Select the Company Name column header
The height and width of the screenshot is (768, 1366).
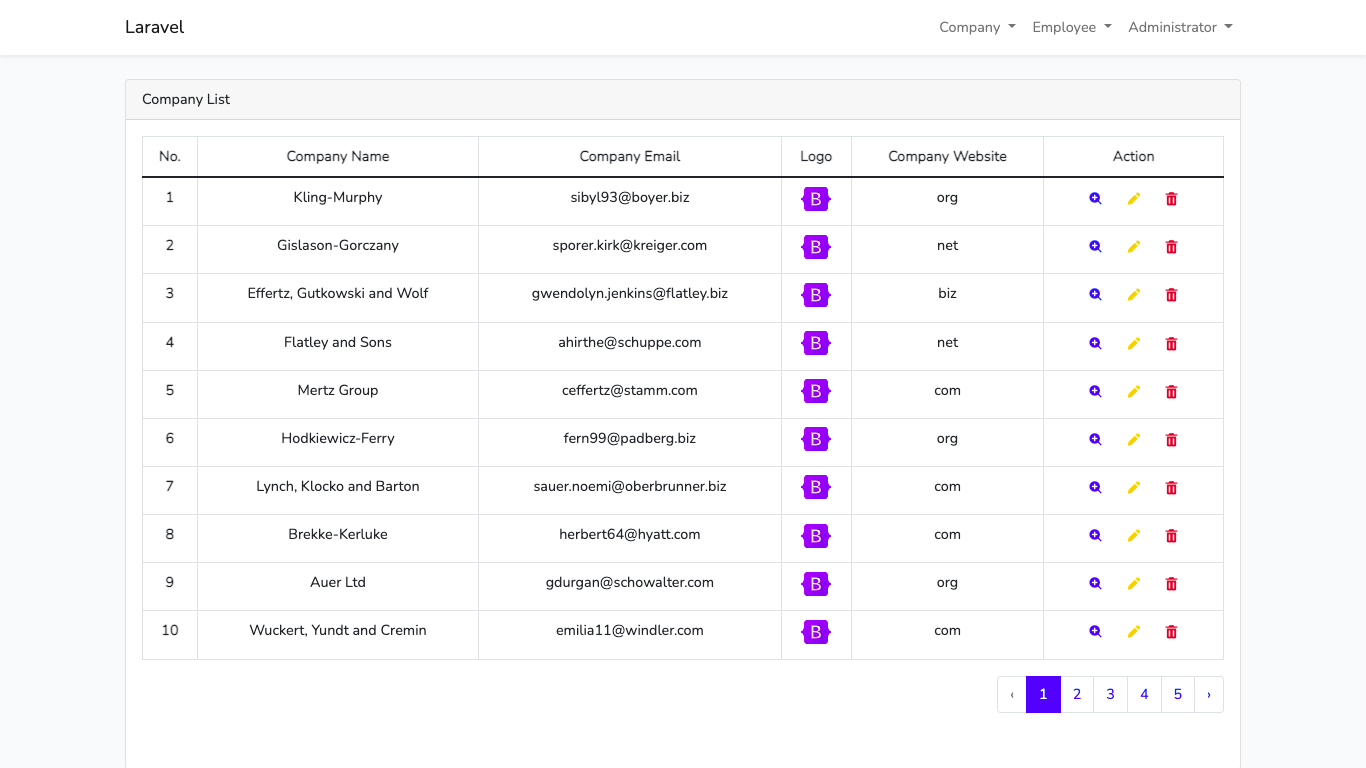pyautogui.click(x=338, y=156)
